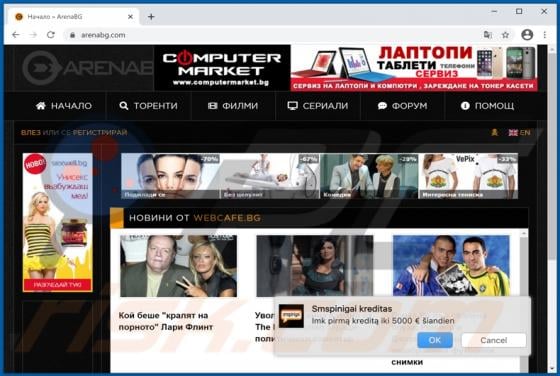The width and height of the screenshot is (560, 376).
Task: Open the middle news photo of dark-haired woman
Action: [x=315, y=266]
